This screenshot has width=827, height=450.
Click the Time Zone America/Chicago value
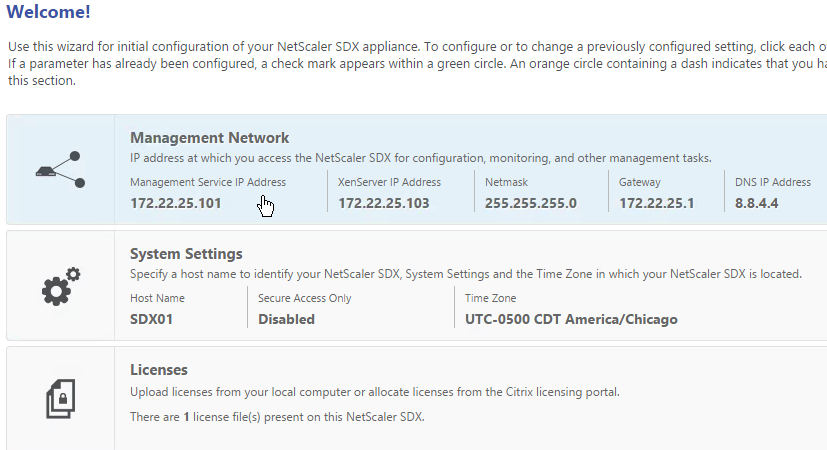[x=571, y=319]
